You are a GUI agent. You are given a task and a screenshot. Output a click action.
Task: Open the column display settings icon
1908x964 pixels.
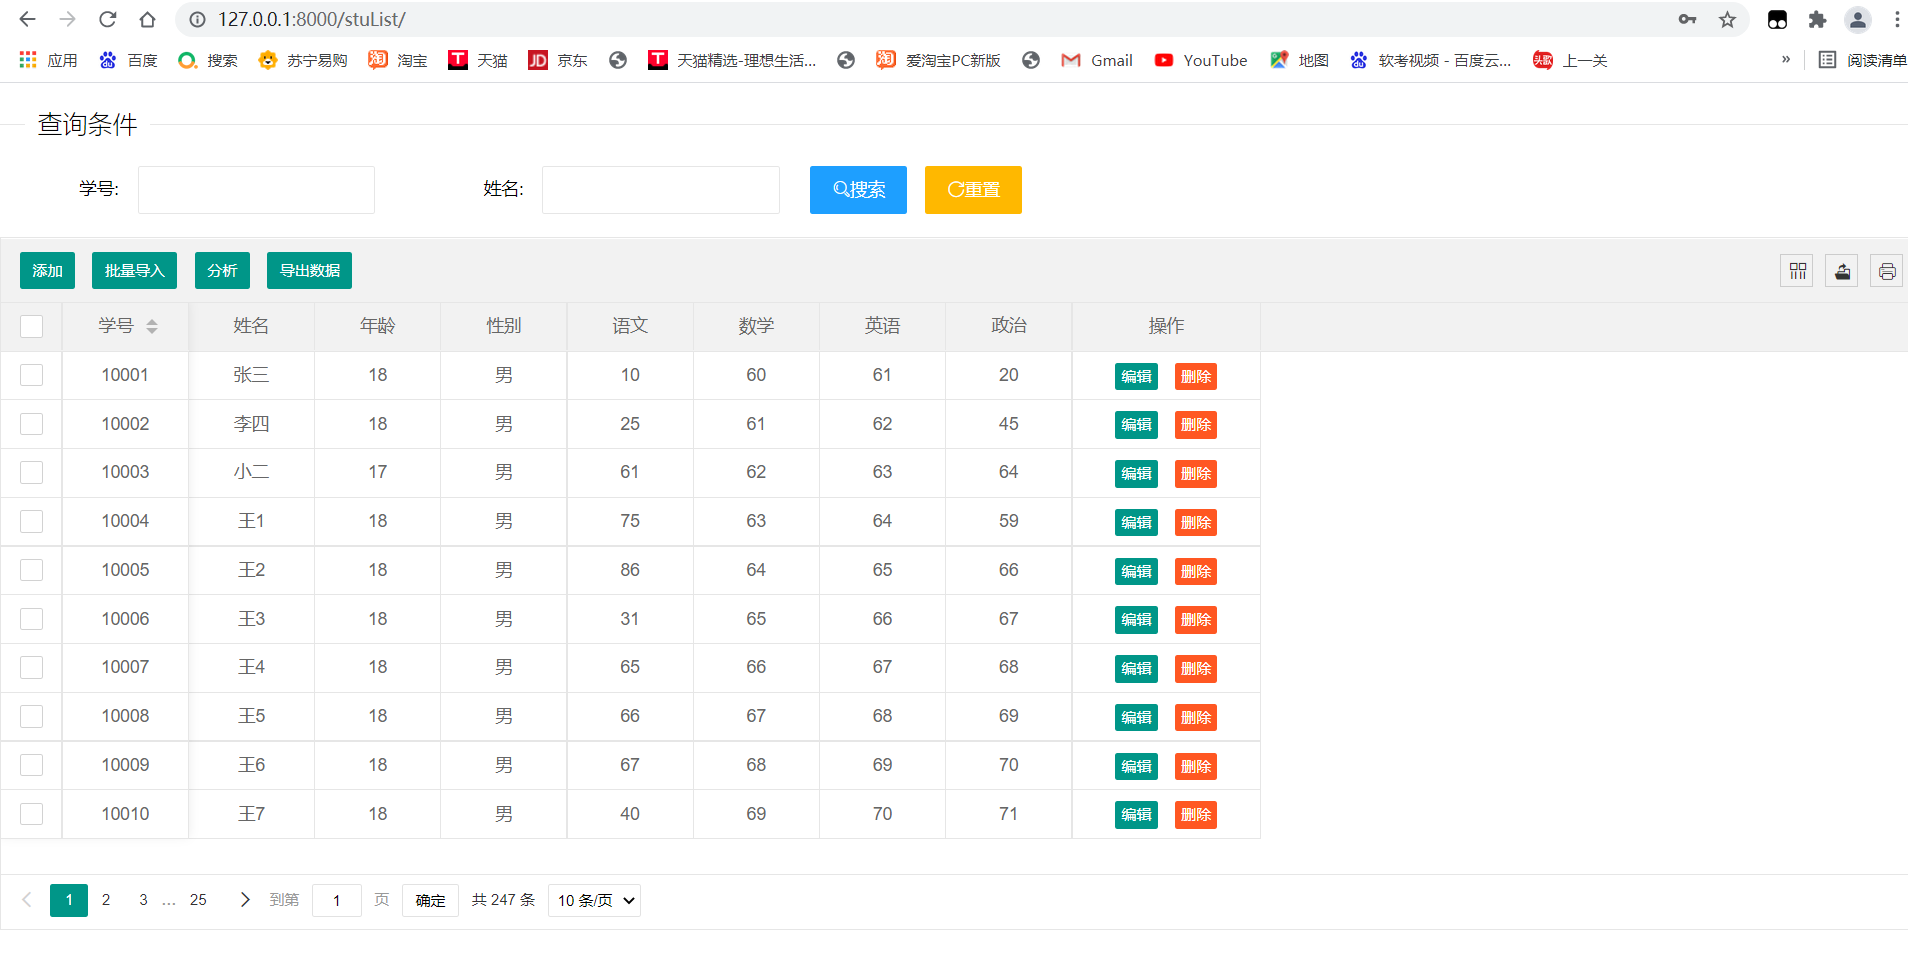[1797, 270]
